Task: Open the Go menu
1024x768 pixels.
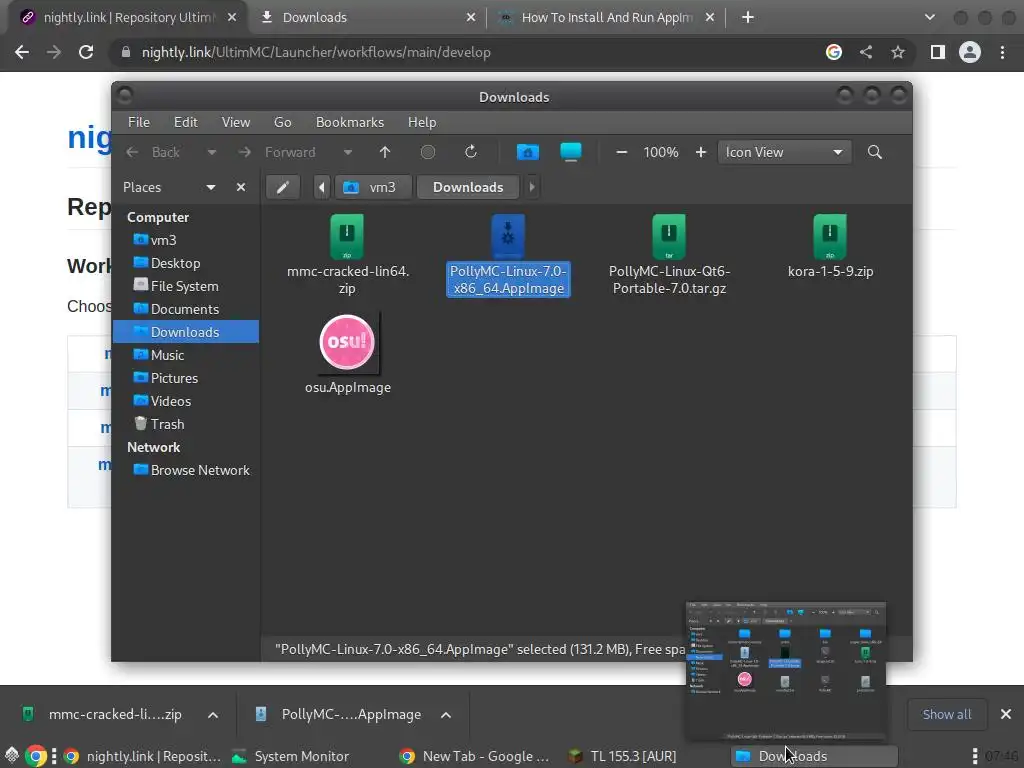Action: 283,122
